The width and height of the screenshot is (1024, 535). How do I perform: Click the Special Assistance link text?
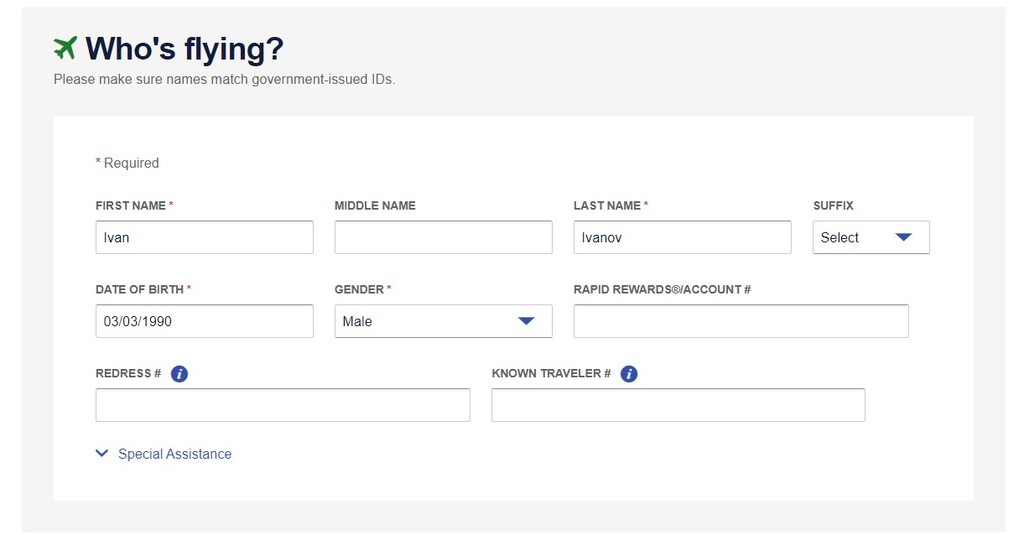175,454
